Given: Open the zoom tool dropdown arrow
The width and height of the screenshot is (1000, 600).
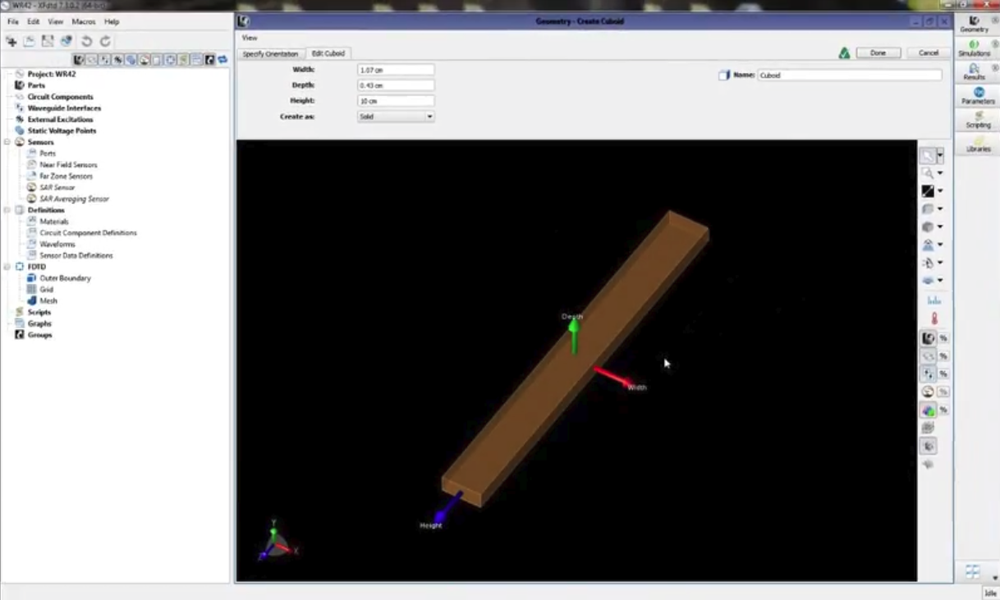Looking at the screenshot, I should click(x=940, y=173).
